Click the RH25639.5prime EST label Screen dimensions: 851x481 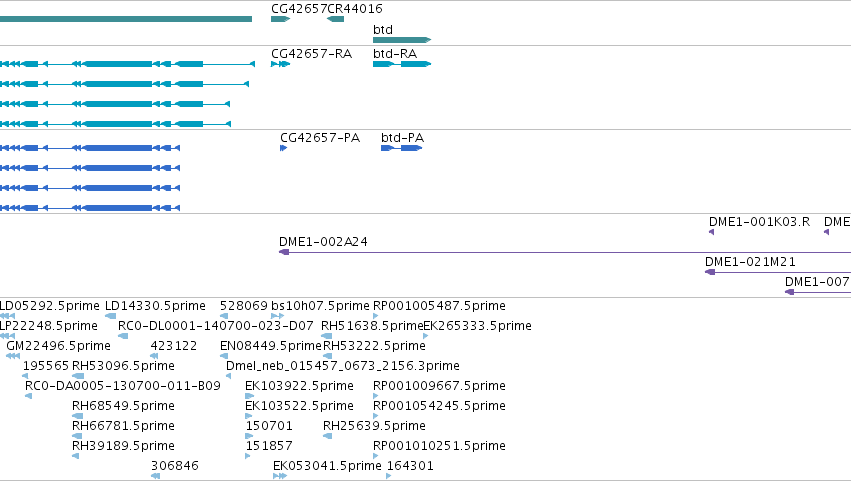click(x=374, y=427)
